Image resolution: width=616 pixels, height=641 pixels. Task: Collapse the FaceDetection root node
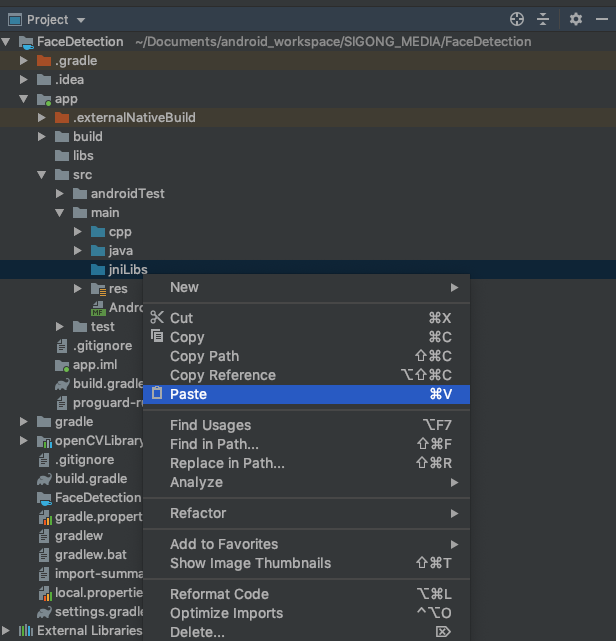[x=6, y=41]
